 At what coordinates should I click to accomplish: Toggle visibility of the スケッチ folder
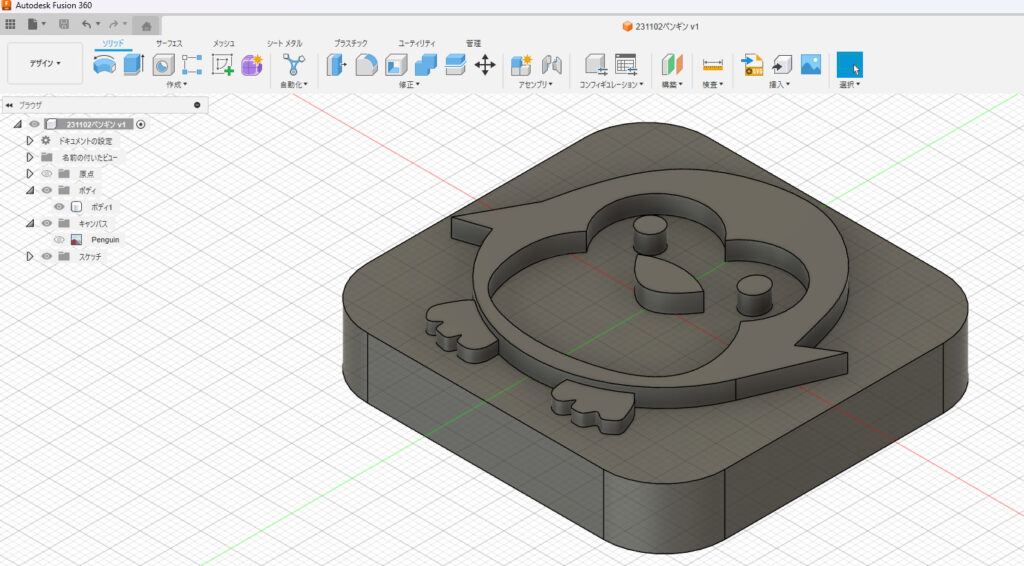[x=46, y=257]
